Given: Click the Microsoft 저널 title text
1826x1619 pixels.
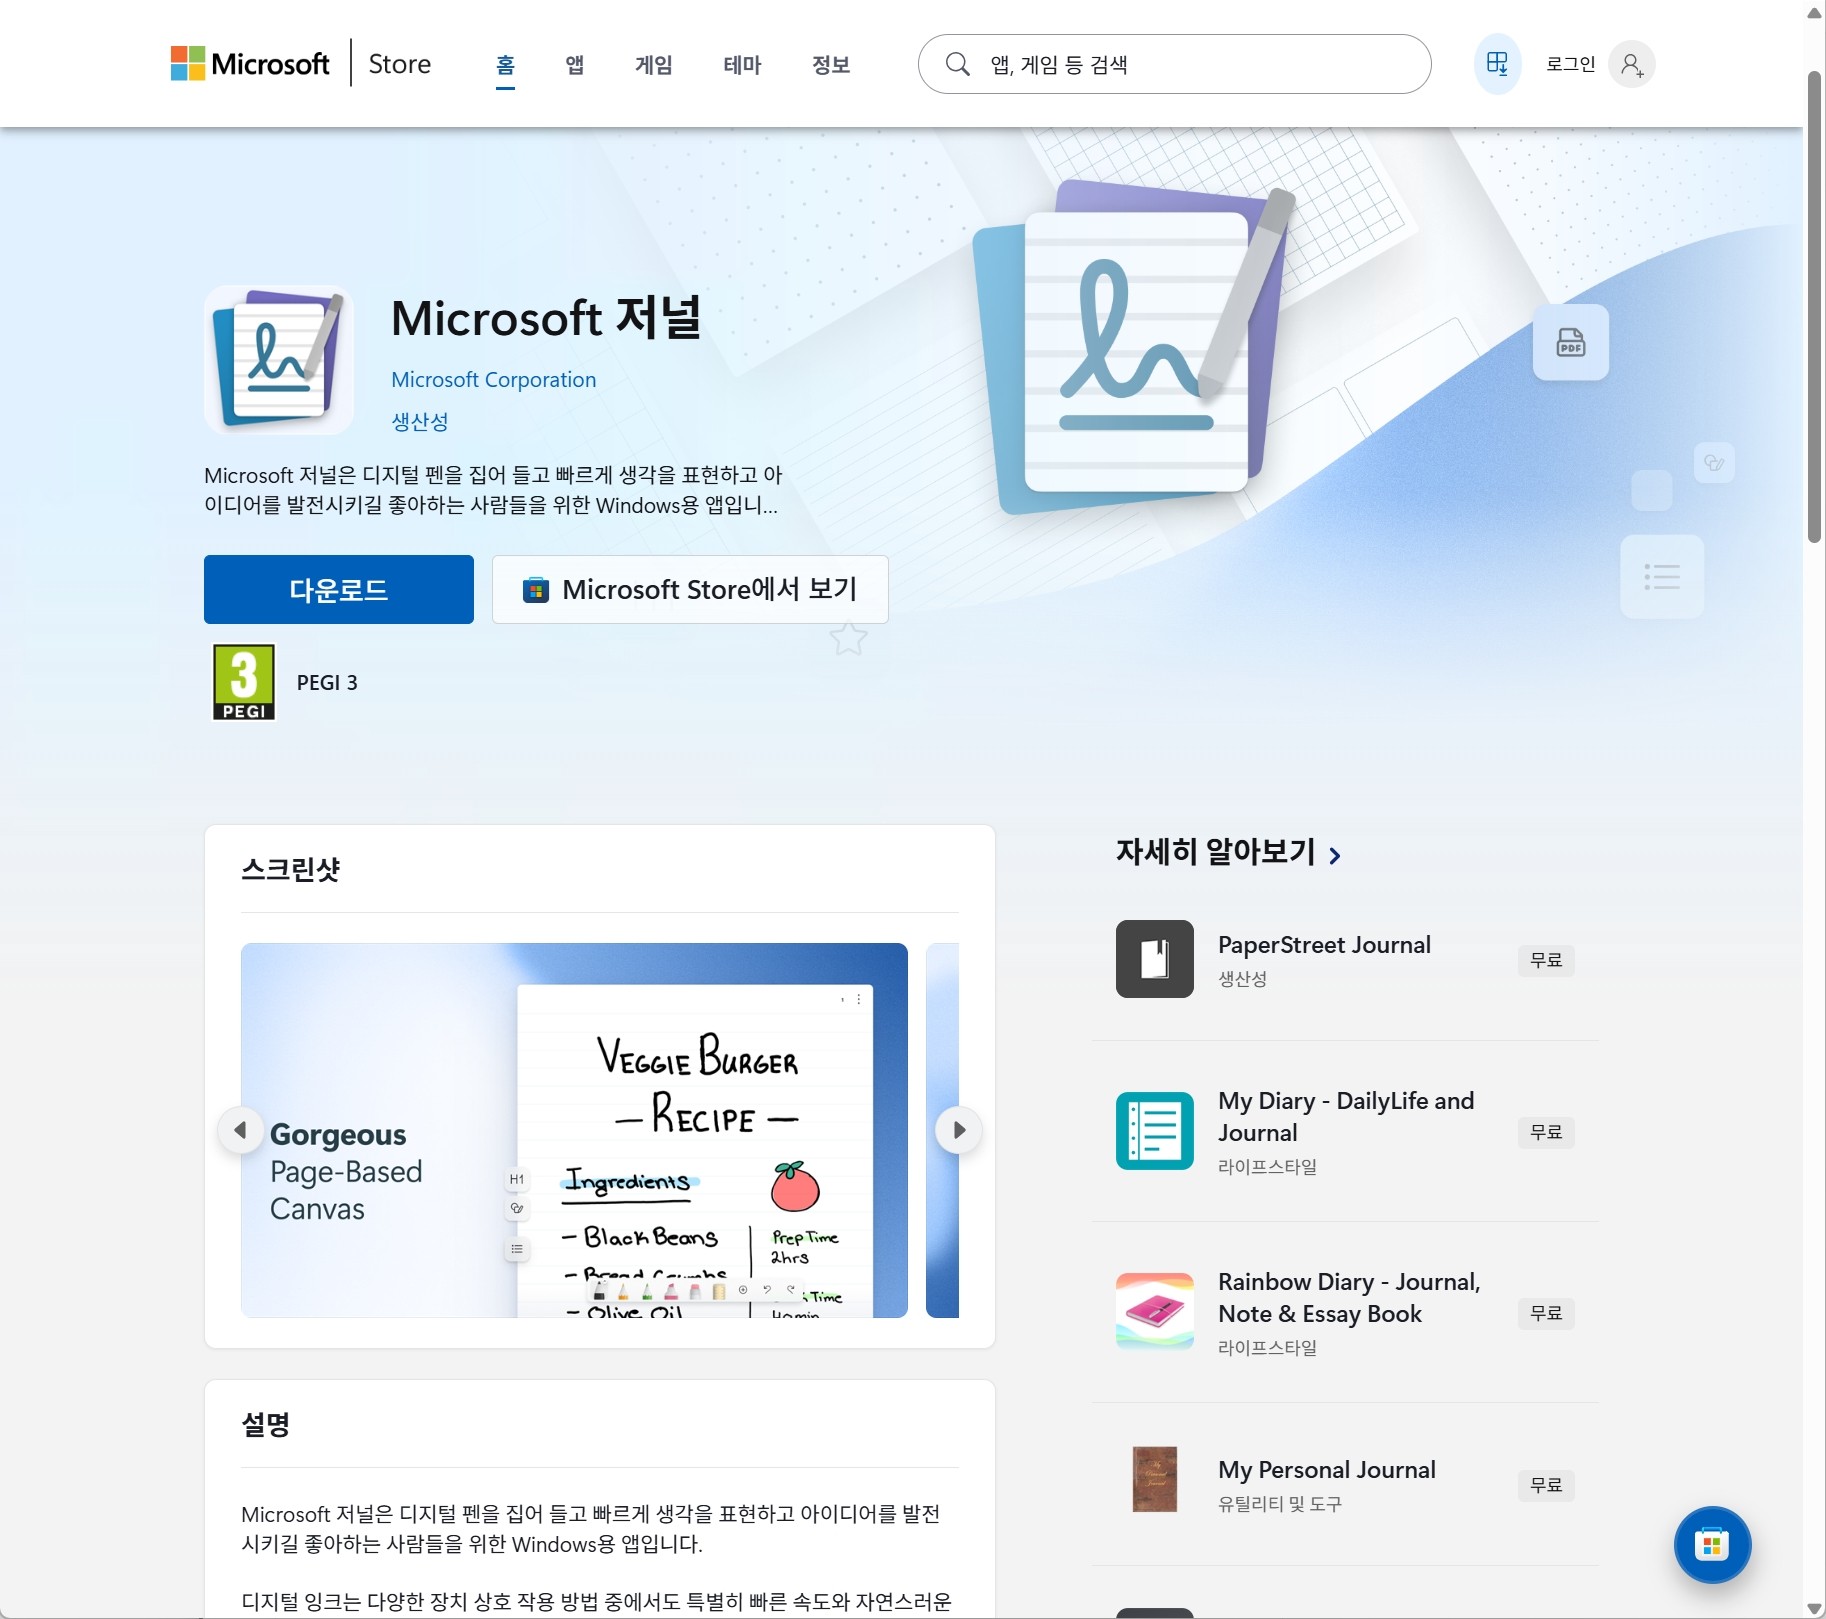Looking at the screenshot, I should click(x=546, y=318).
